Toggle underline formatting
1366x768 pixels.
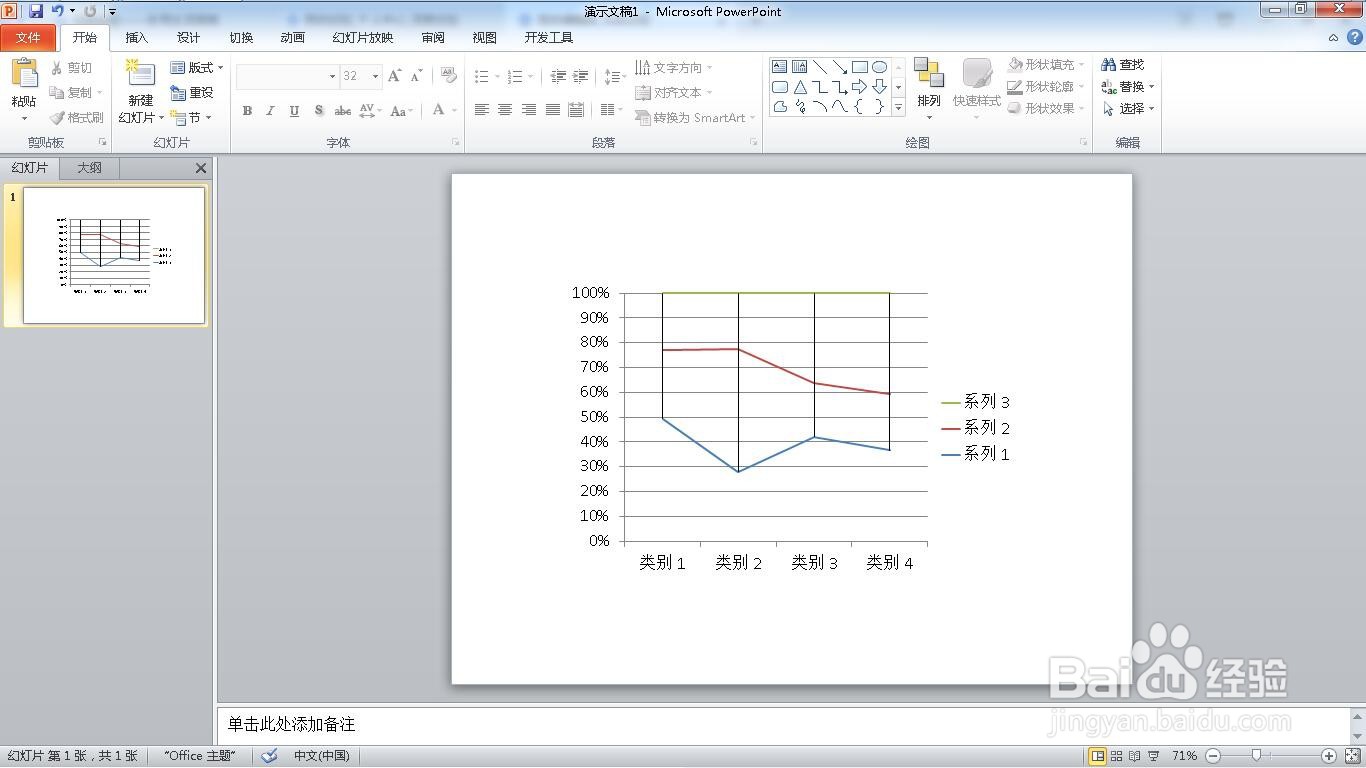pyautogui.click(x=294, y=111)
